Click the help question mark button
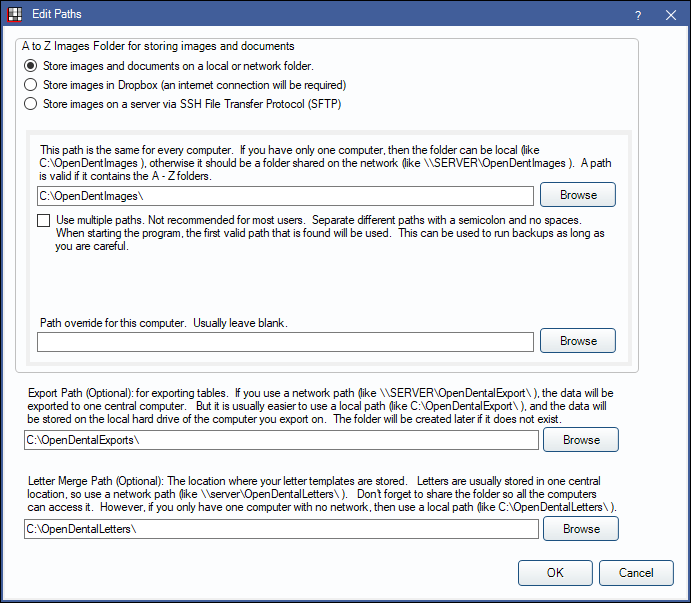 638,15
